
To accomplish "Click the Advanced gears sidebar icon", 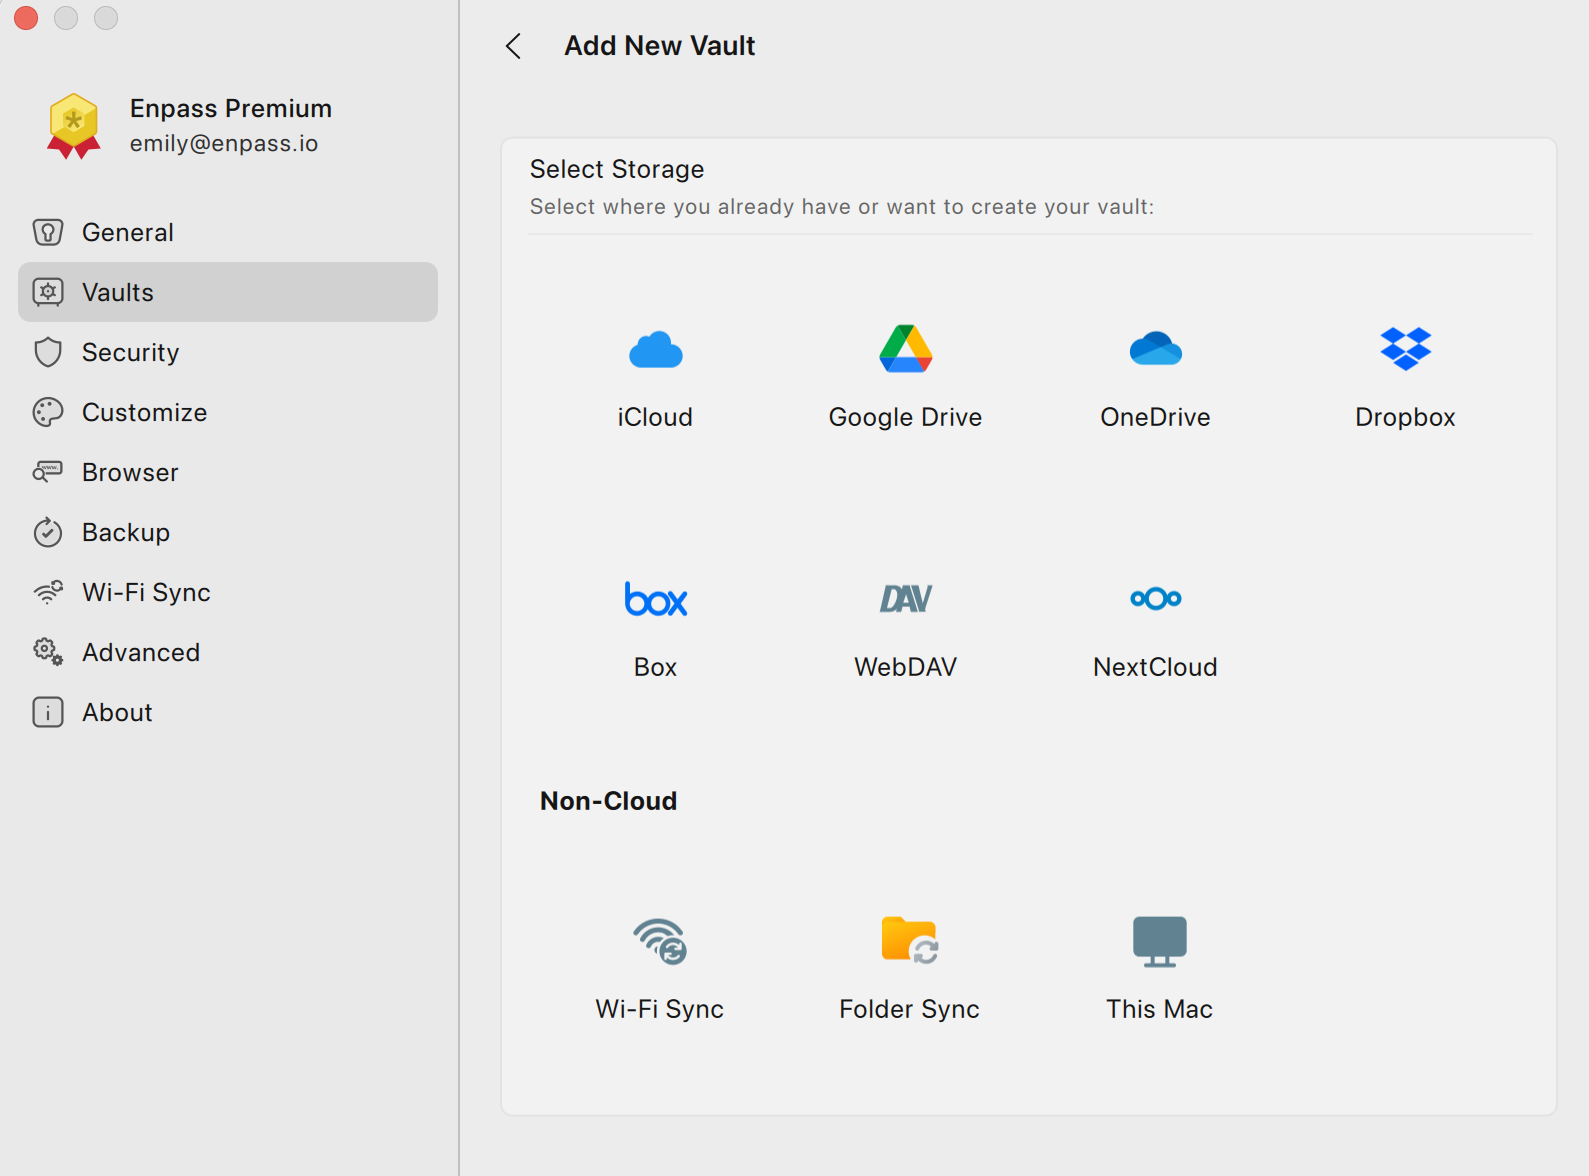I will click(48, 652).
